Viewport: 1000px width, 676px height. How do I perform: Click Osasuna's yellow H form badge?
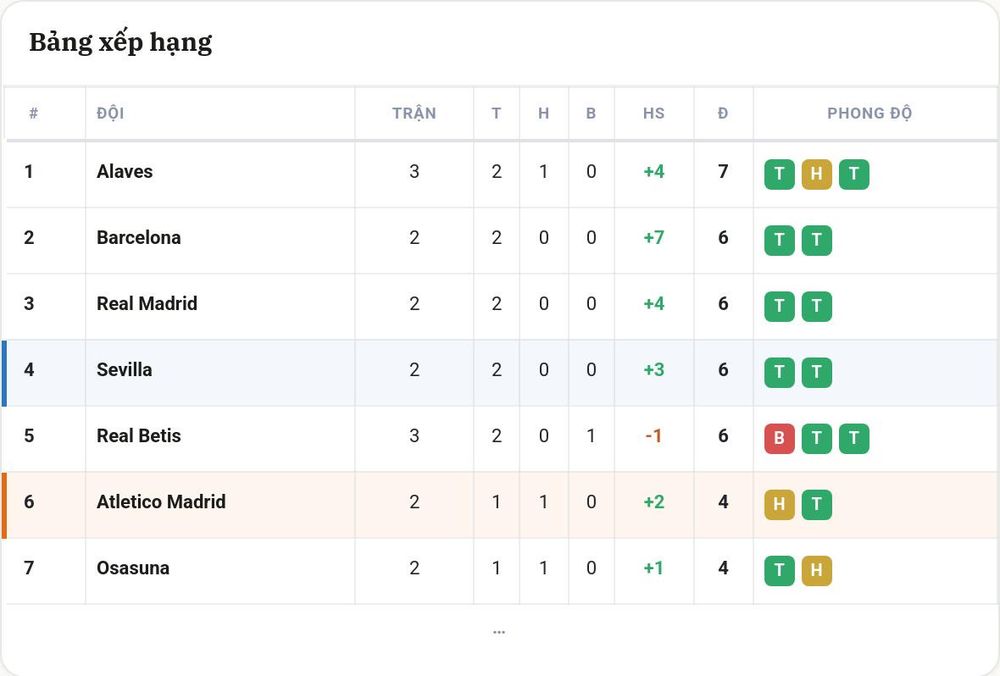click(x=816, y=570)
